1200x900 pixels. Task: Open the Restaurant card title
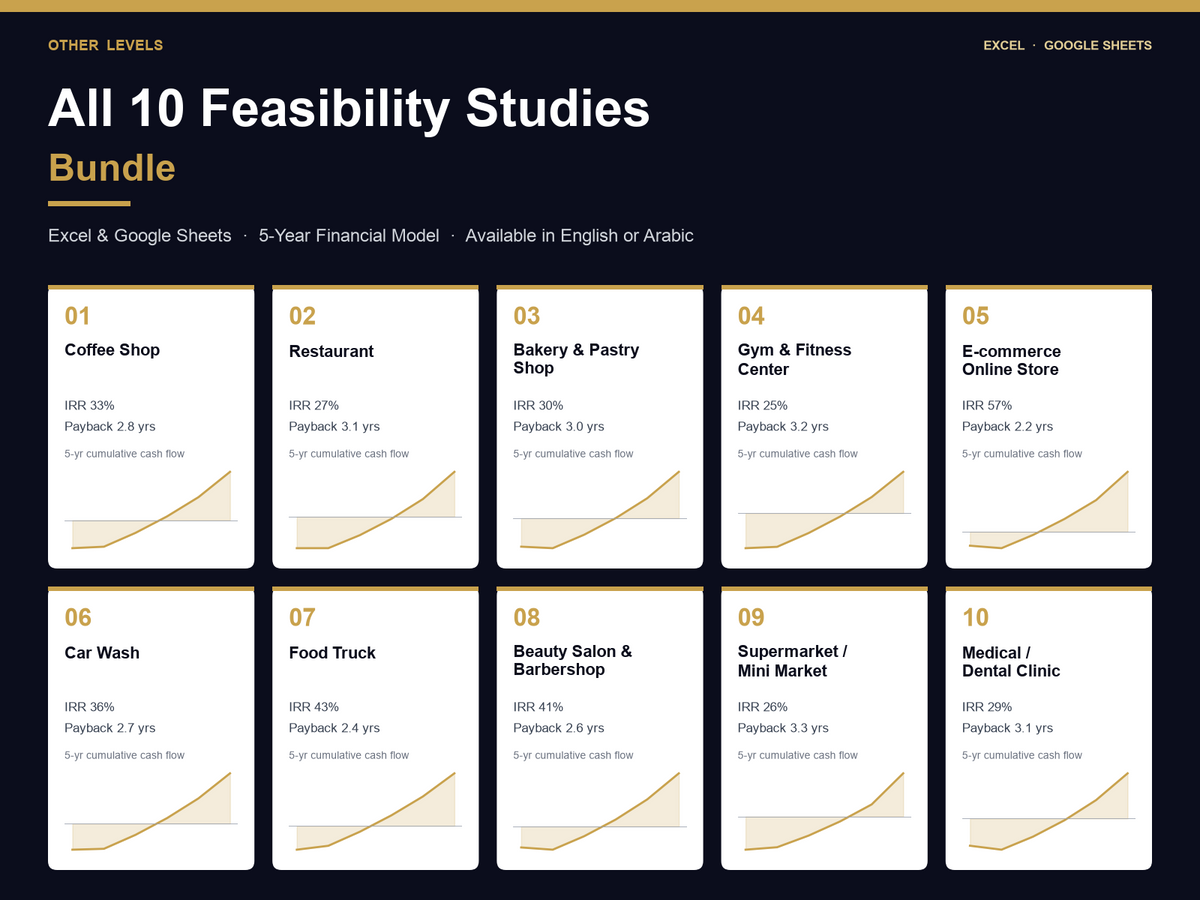click(x=331, y=351)
